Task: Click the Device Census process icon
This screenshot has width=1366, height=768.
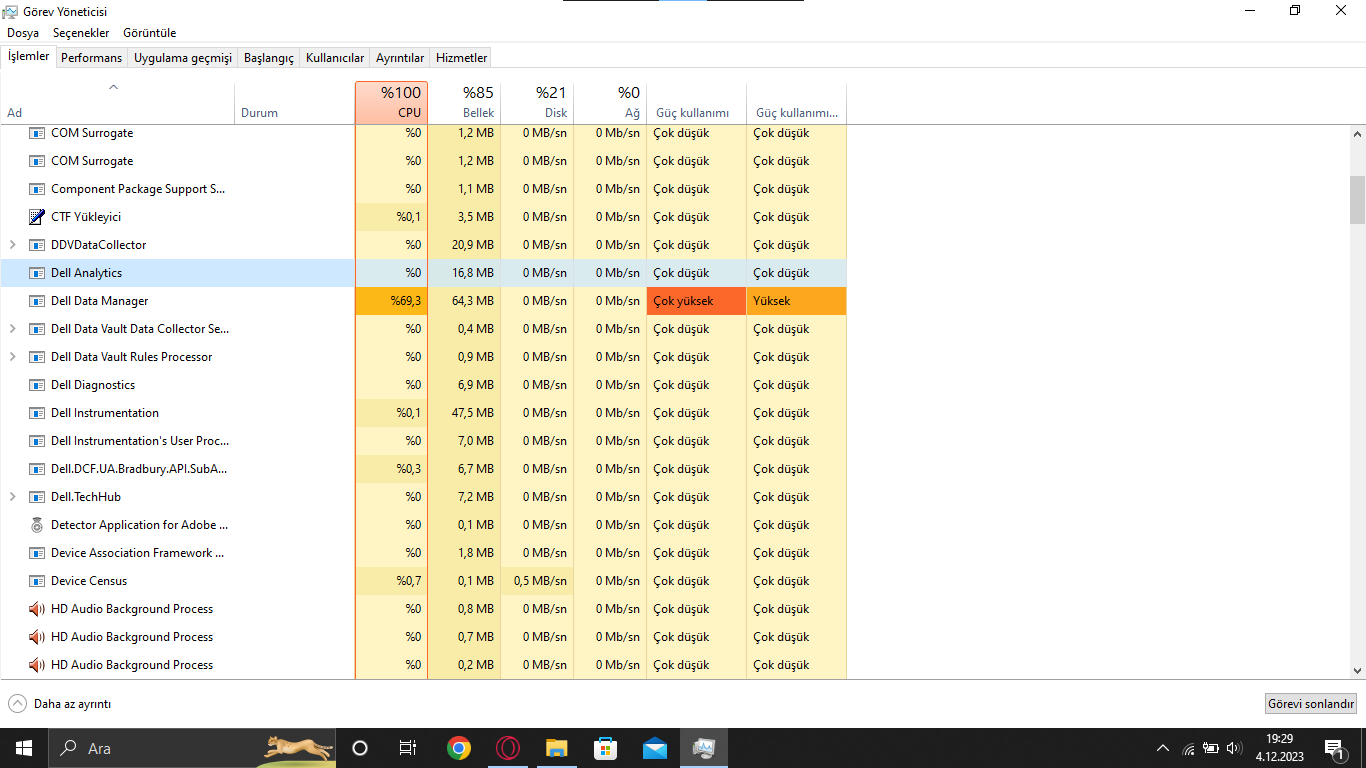Action: click(37, 581)
